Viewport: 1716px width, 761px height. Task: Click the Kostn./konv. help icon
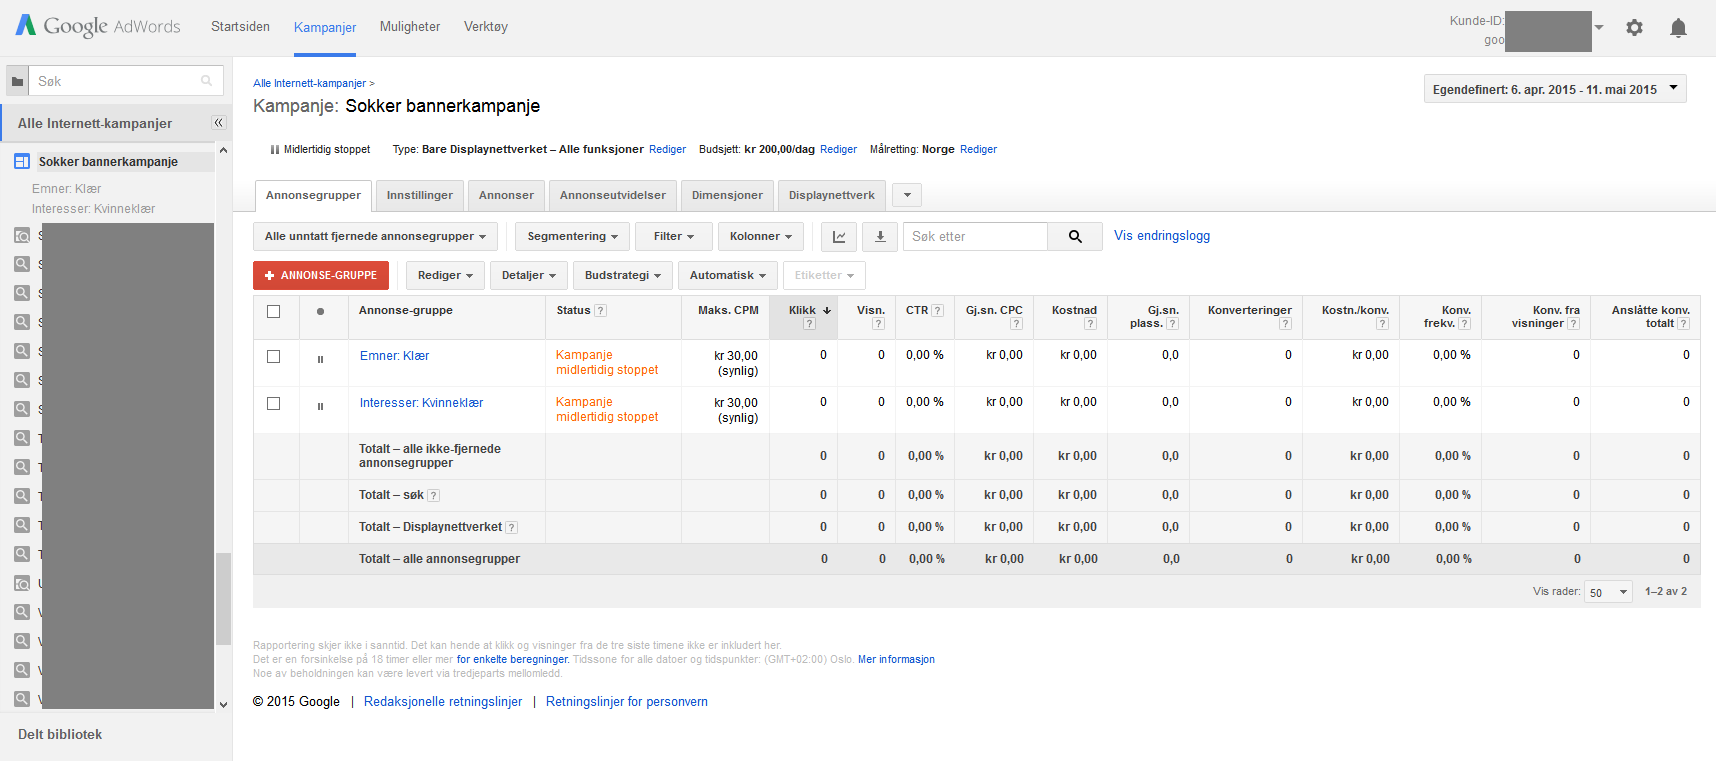(x=1383, y=323)
